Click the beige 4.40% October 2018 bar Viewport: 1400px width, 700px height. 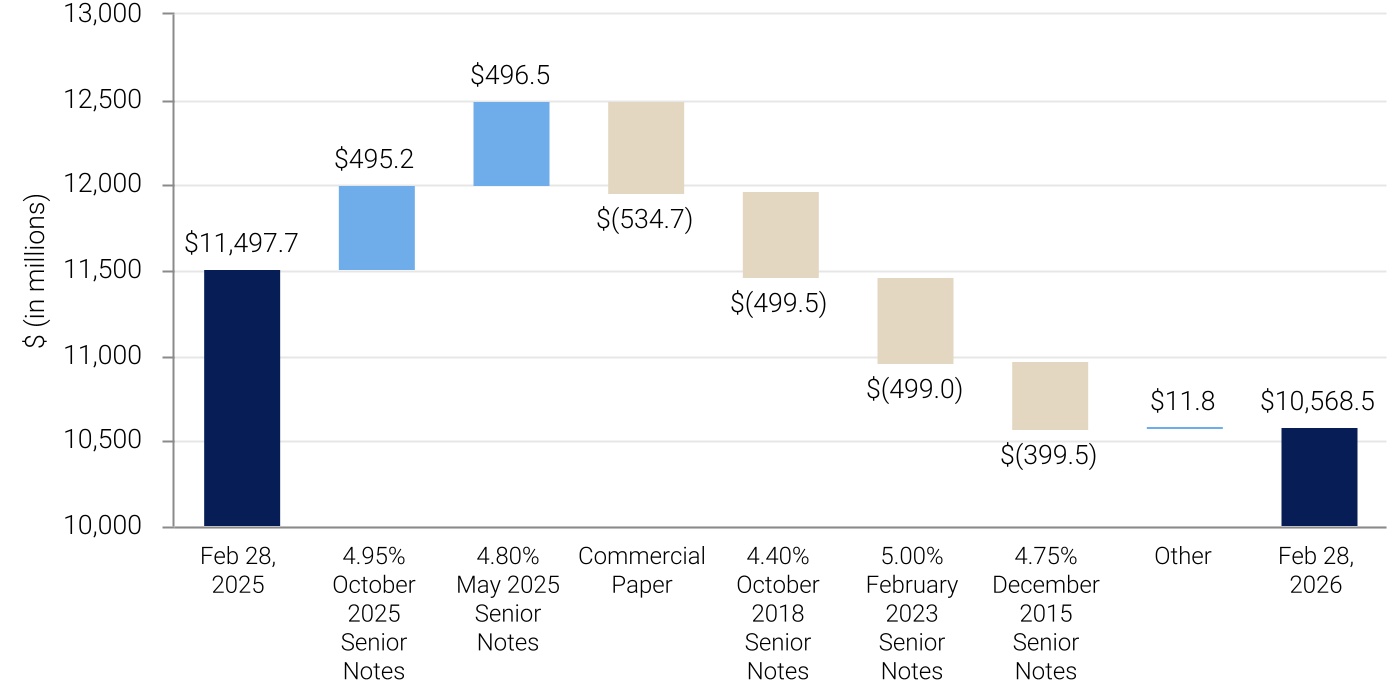click(x=781, y=234)
